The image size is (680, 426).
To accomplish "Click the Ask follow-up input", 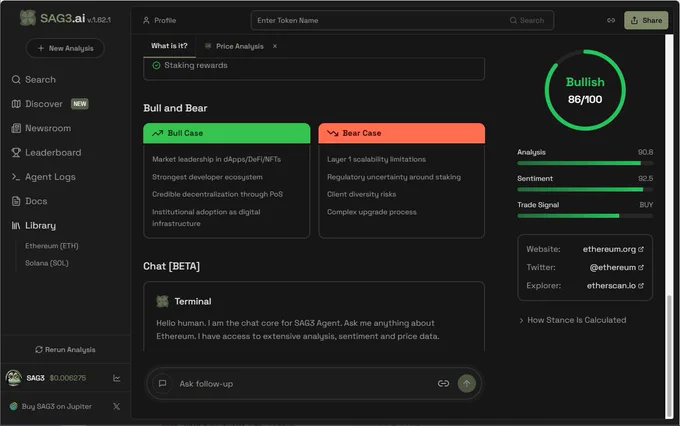I will point(304,383).
